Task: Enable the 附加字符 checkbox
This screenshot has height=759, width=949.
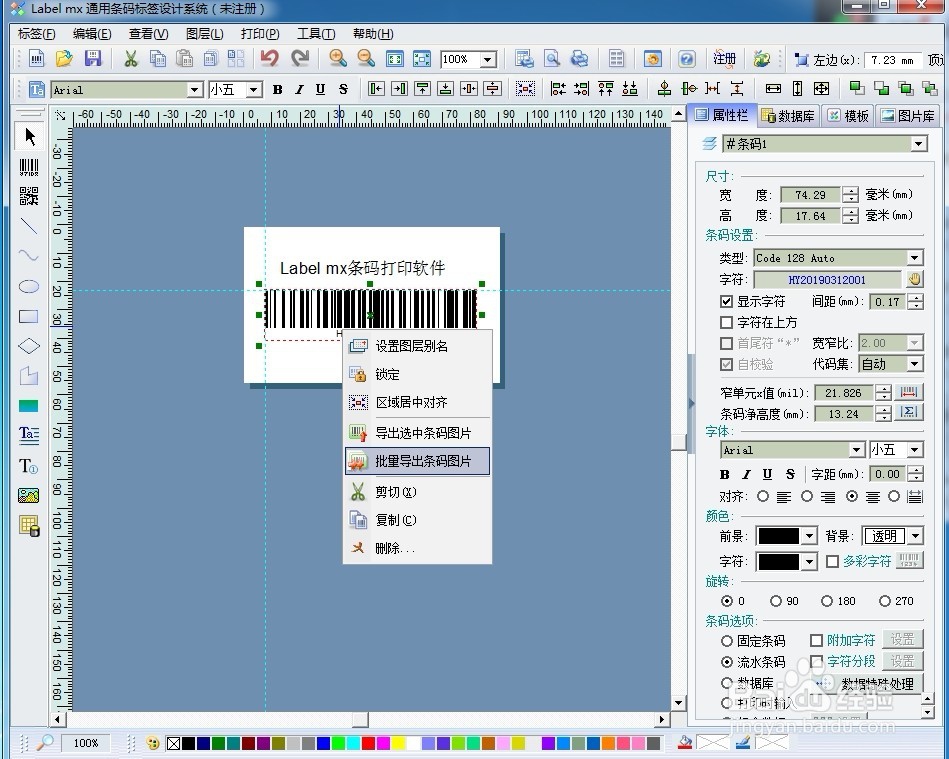Action: coord(816,640)
